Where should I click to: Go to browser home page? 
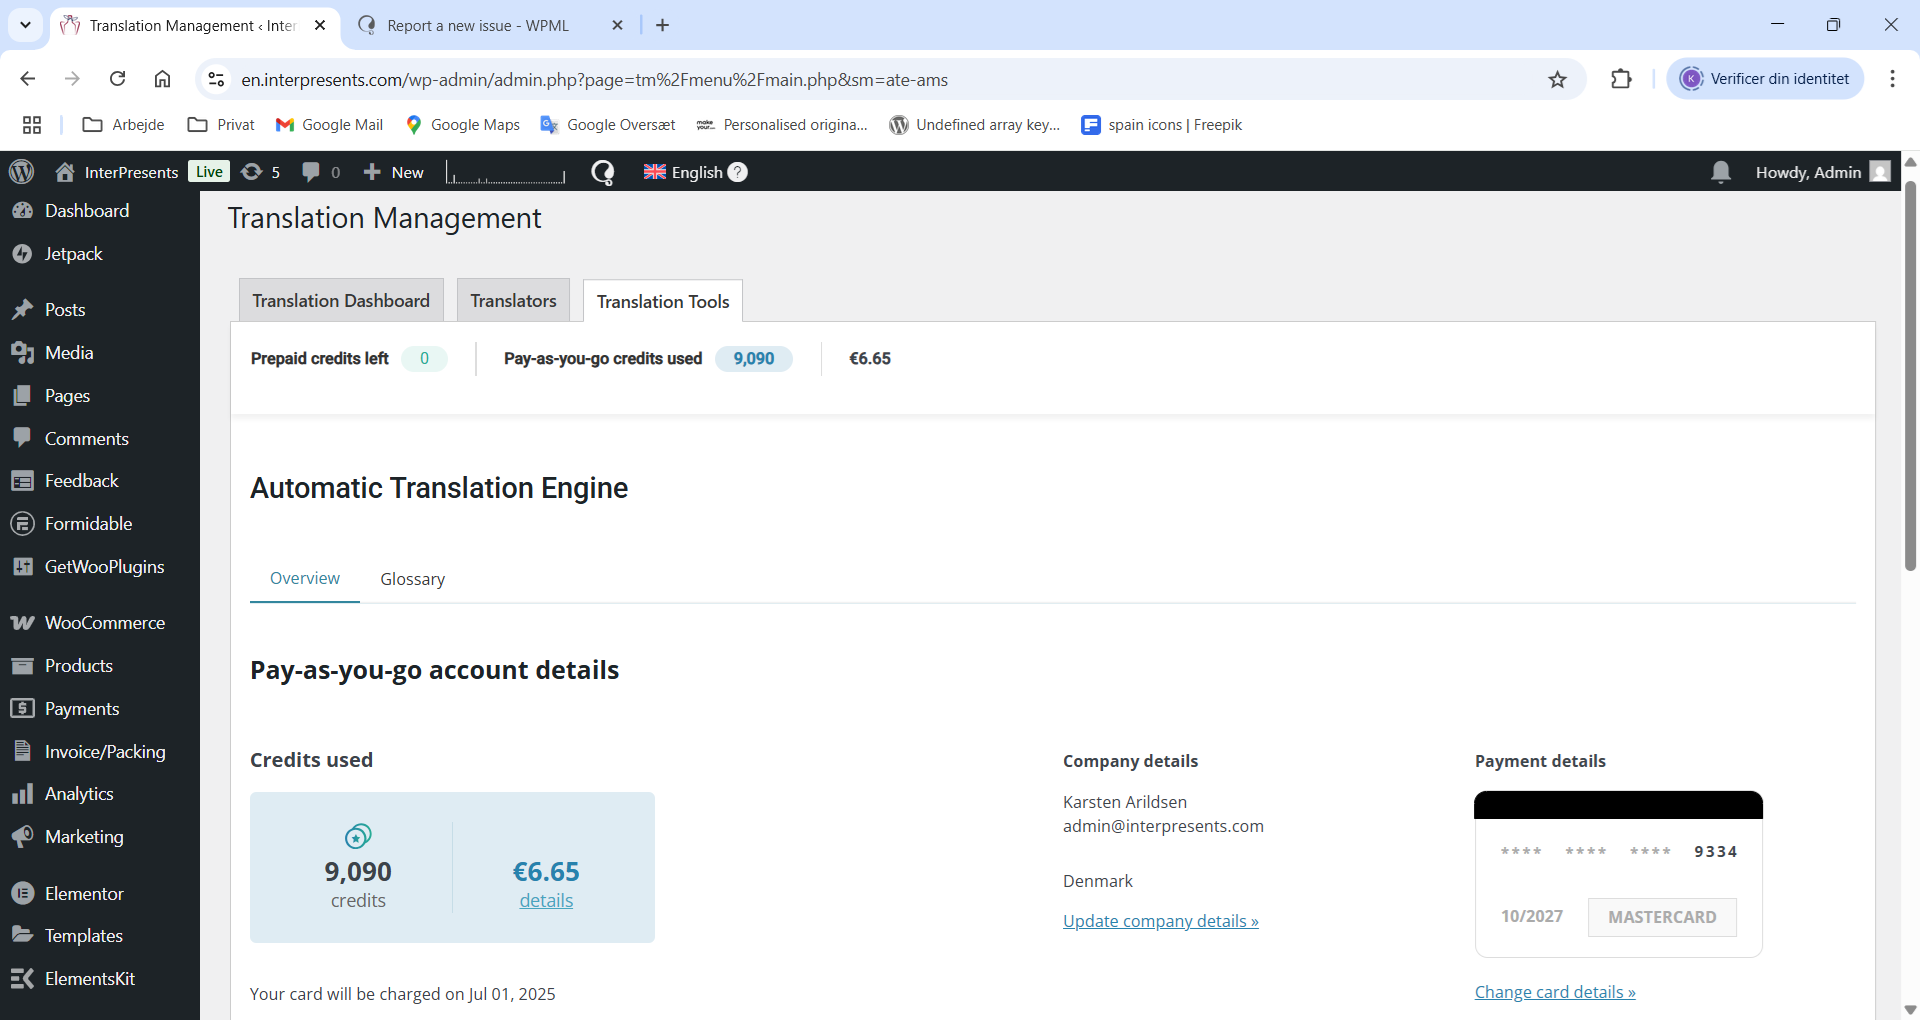(162, 79)
